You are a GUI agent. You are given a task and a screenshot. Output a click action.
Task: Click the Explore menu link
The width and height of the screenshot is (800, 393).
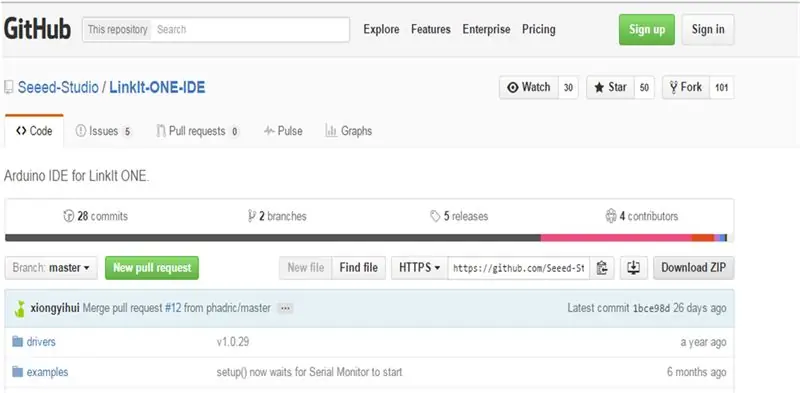tap(381, 30)
